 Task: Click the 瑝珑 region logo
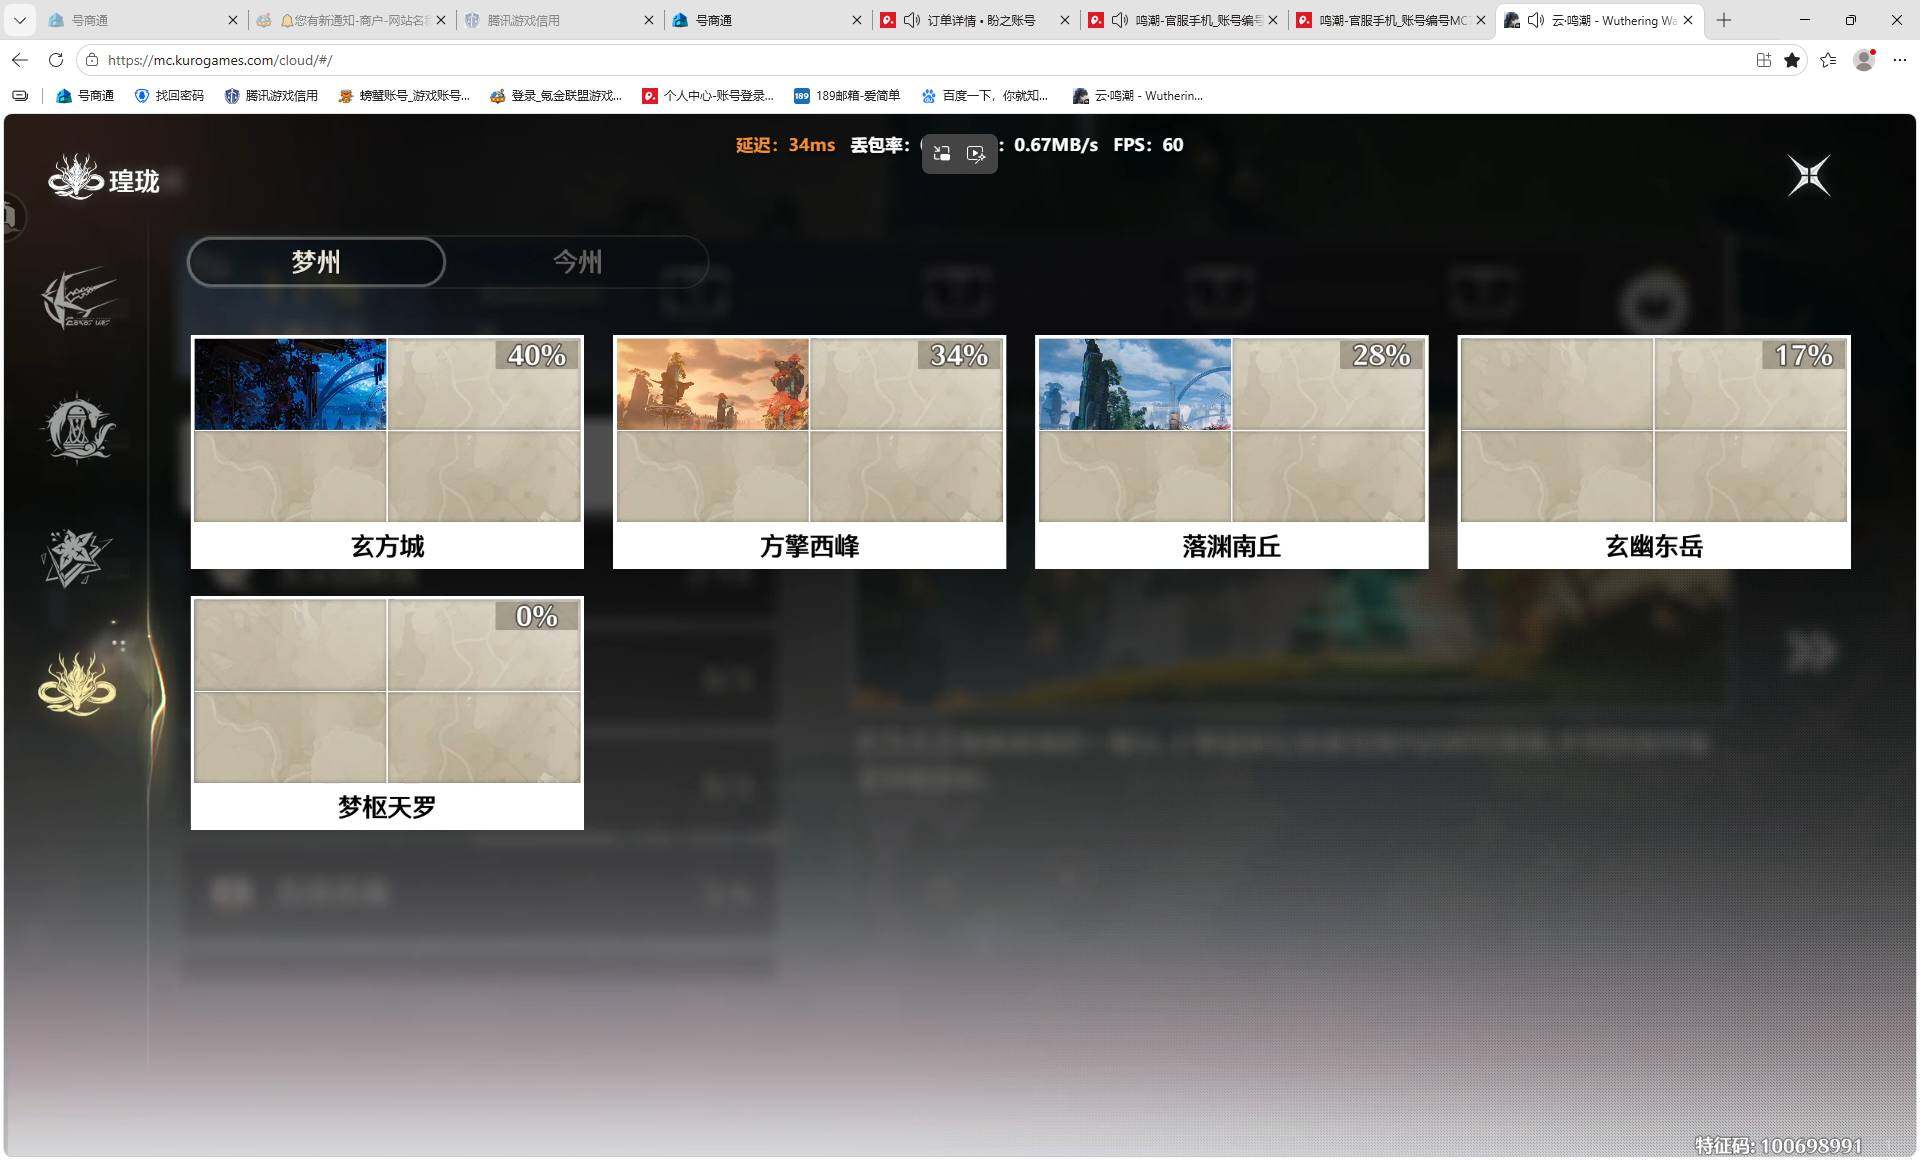click(105, 178)
